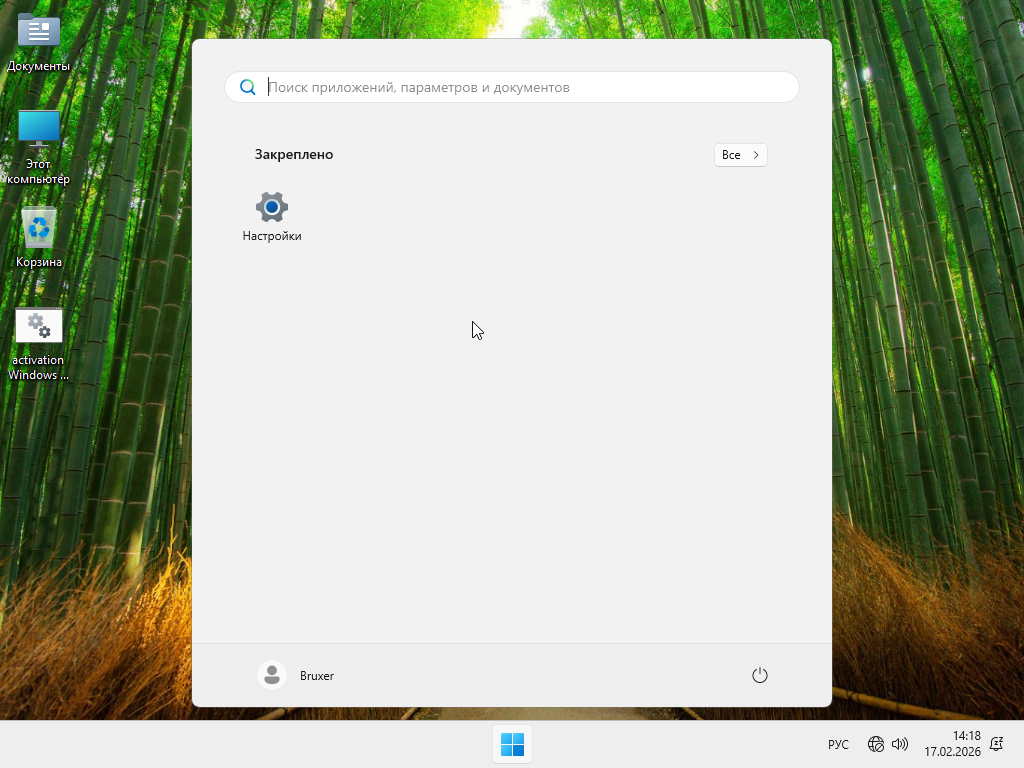1024x768 pixels.
Task: Select the activation Windows desktop shortcut
Action: point(39,344)
